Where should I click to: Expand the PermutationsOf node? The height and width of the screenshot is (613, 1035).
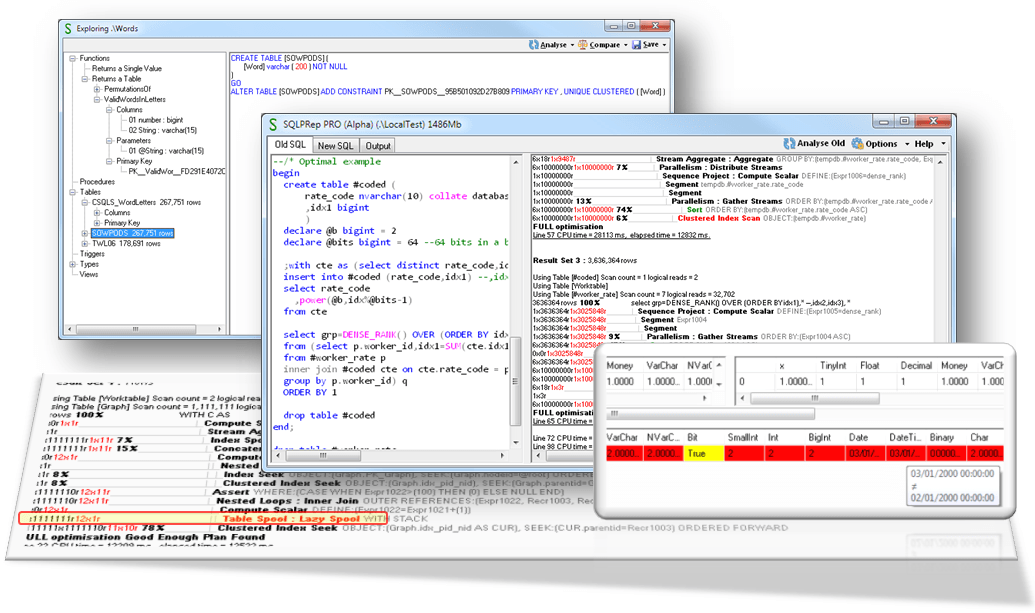tap(97, 89)
